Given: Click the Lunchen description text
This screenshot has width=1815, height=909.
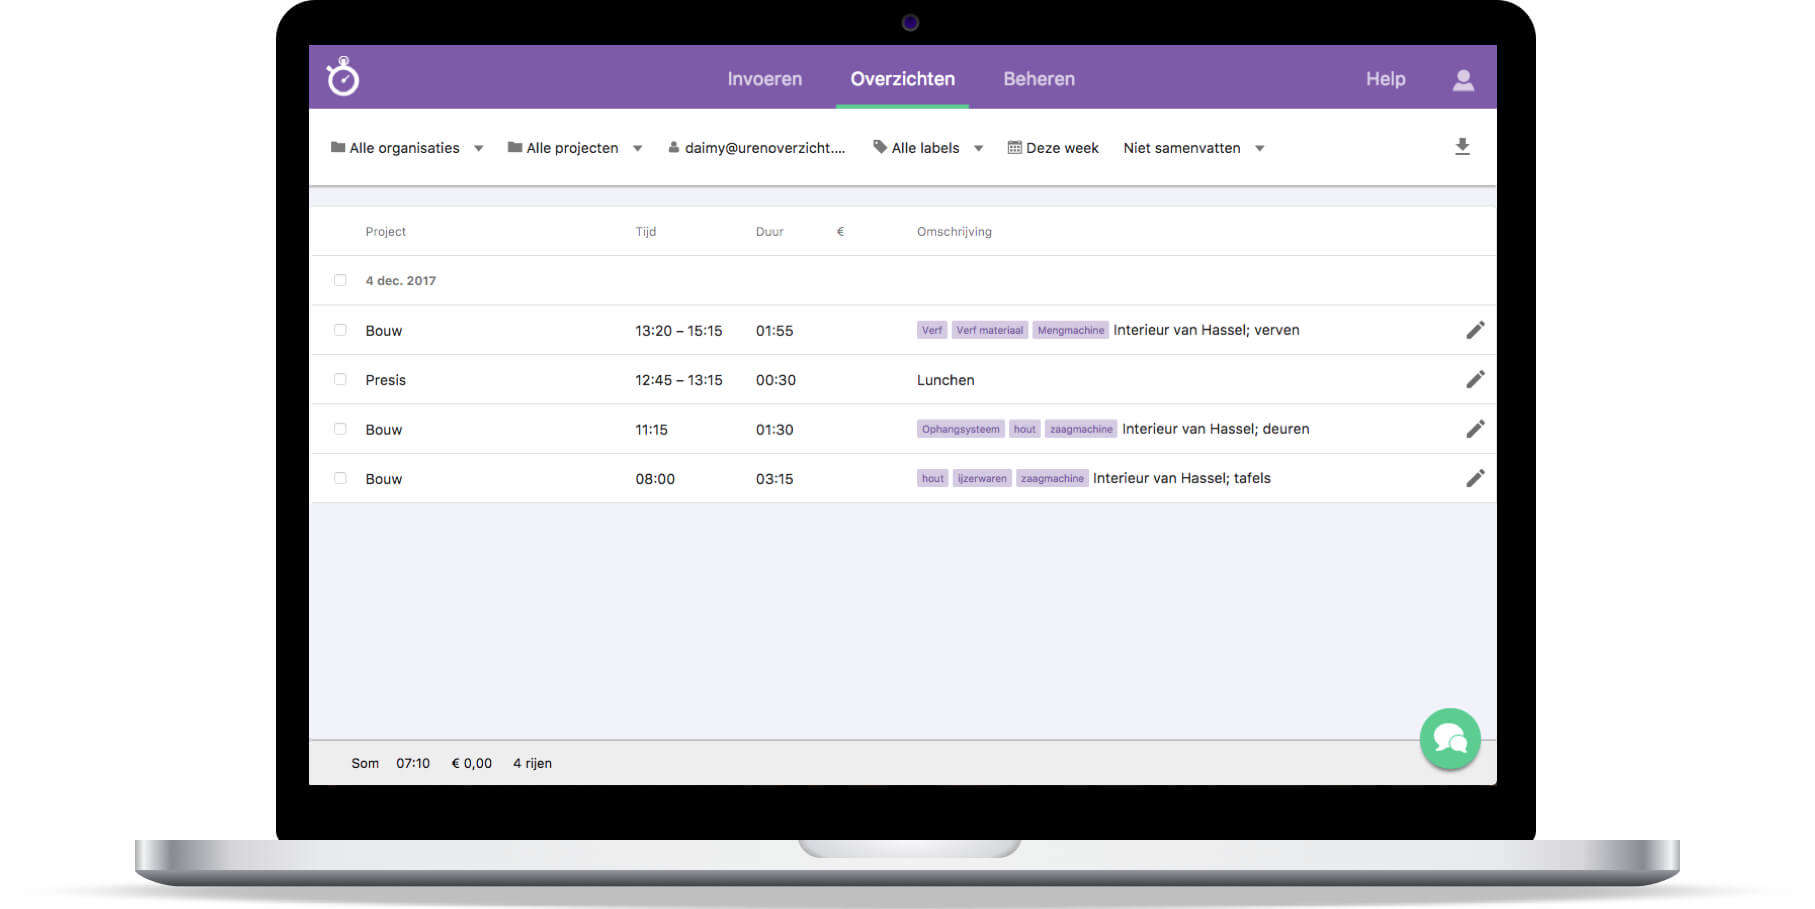Looking at the screenshot, I should (946, 380).
